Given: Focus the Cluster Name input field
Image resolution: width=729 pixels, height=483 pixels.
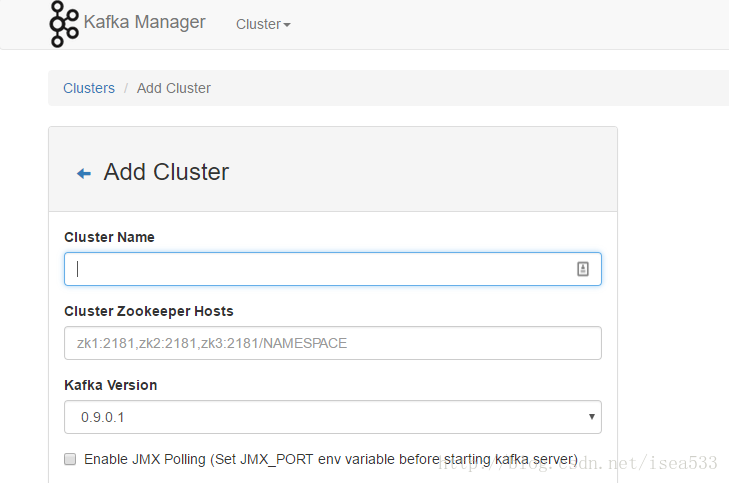Looking at the screenshot, I should point(333,269).
